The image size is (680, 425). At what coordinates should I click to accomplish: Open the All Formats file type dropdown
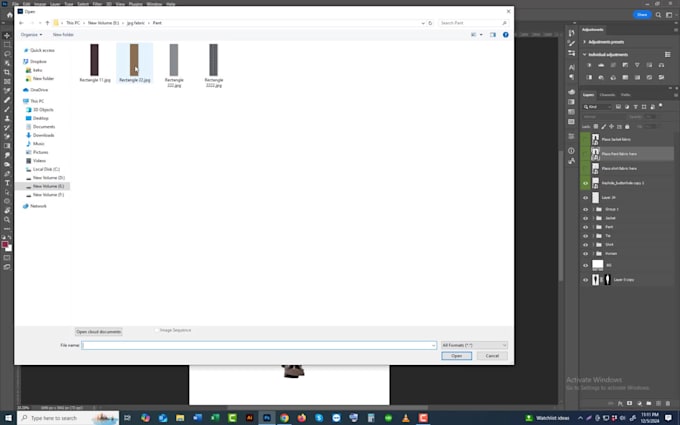click(x=474, y=345)
